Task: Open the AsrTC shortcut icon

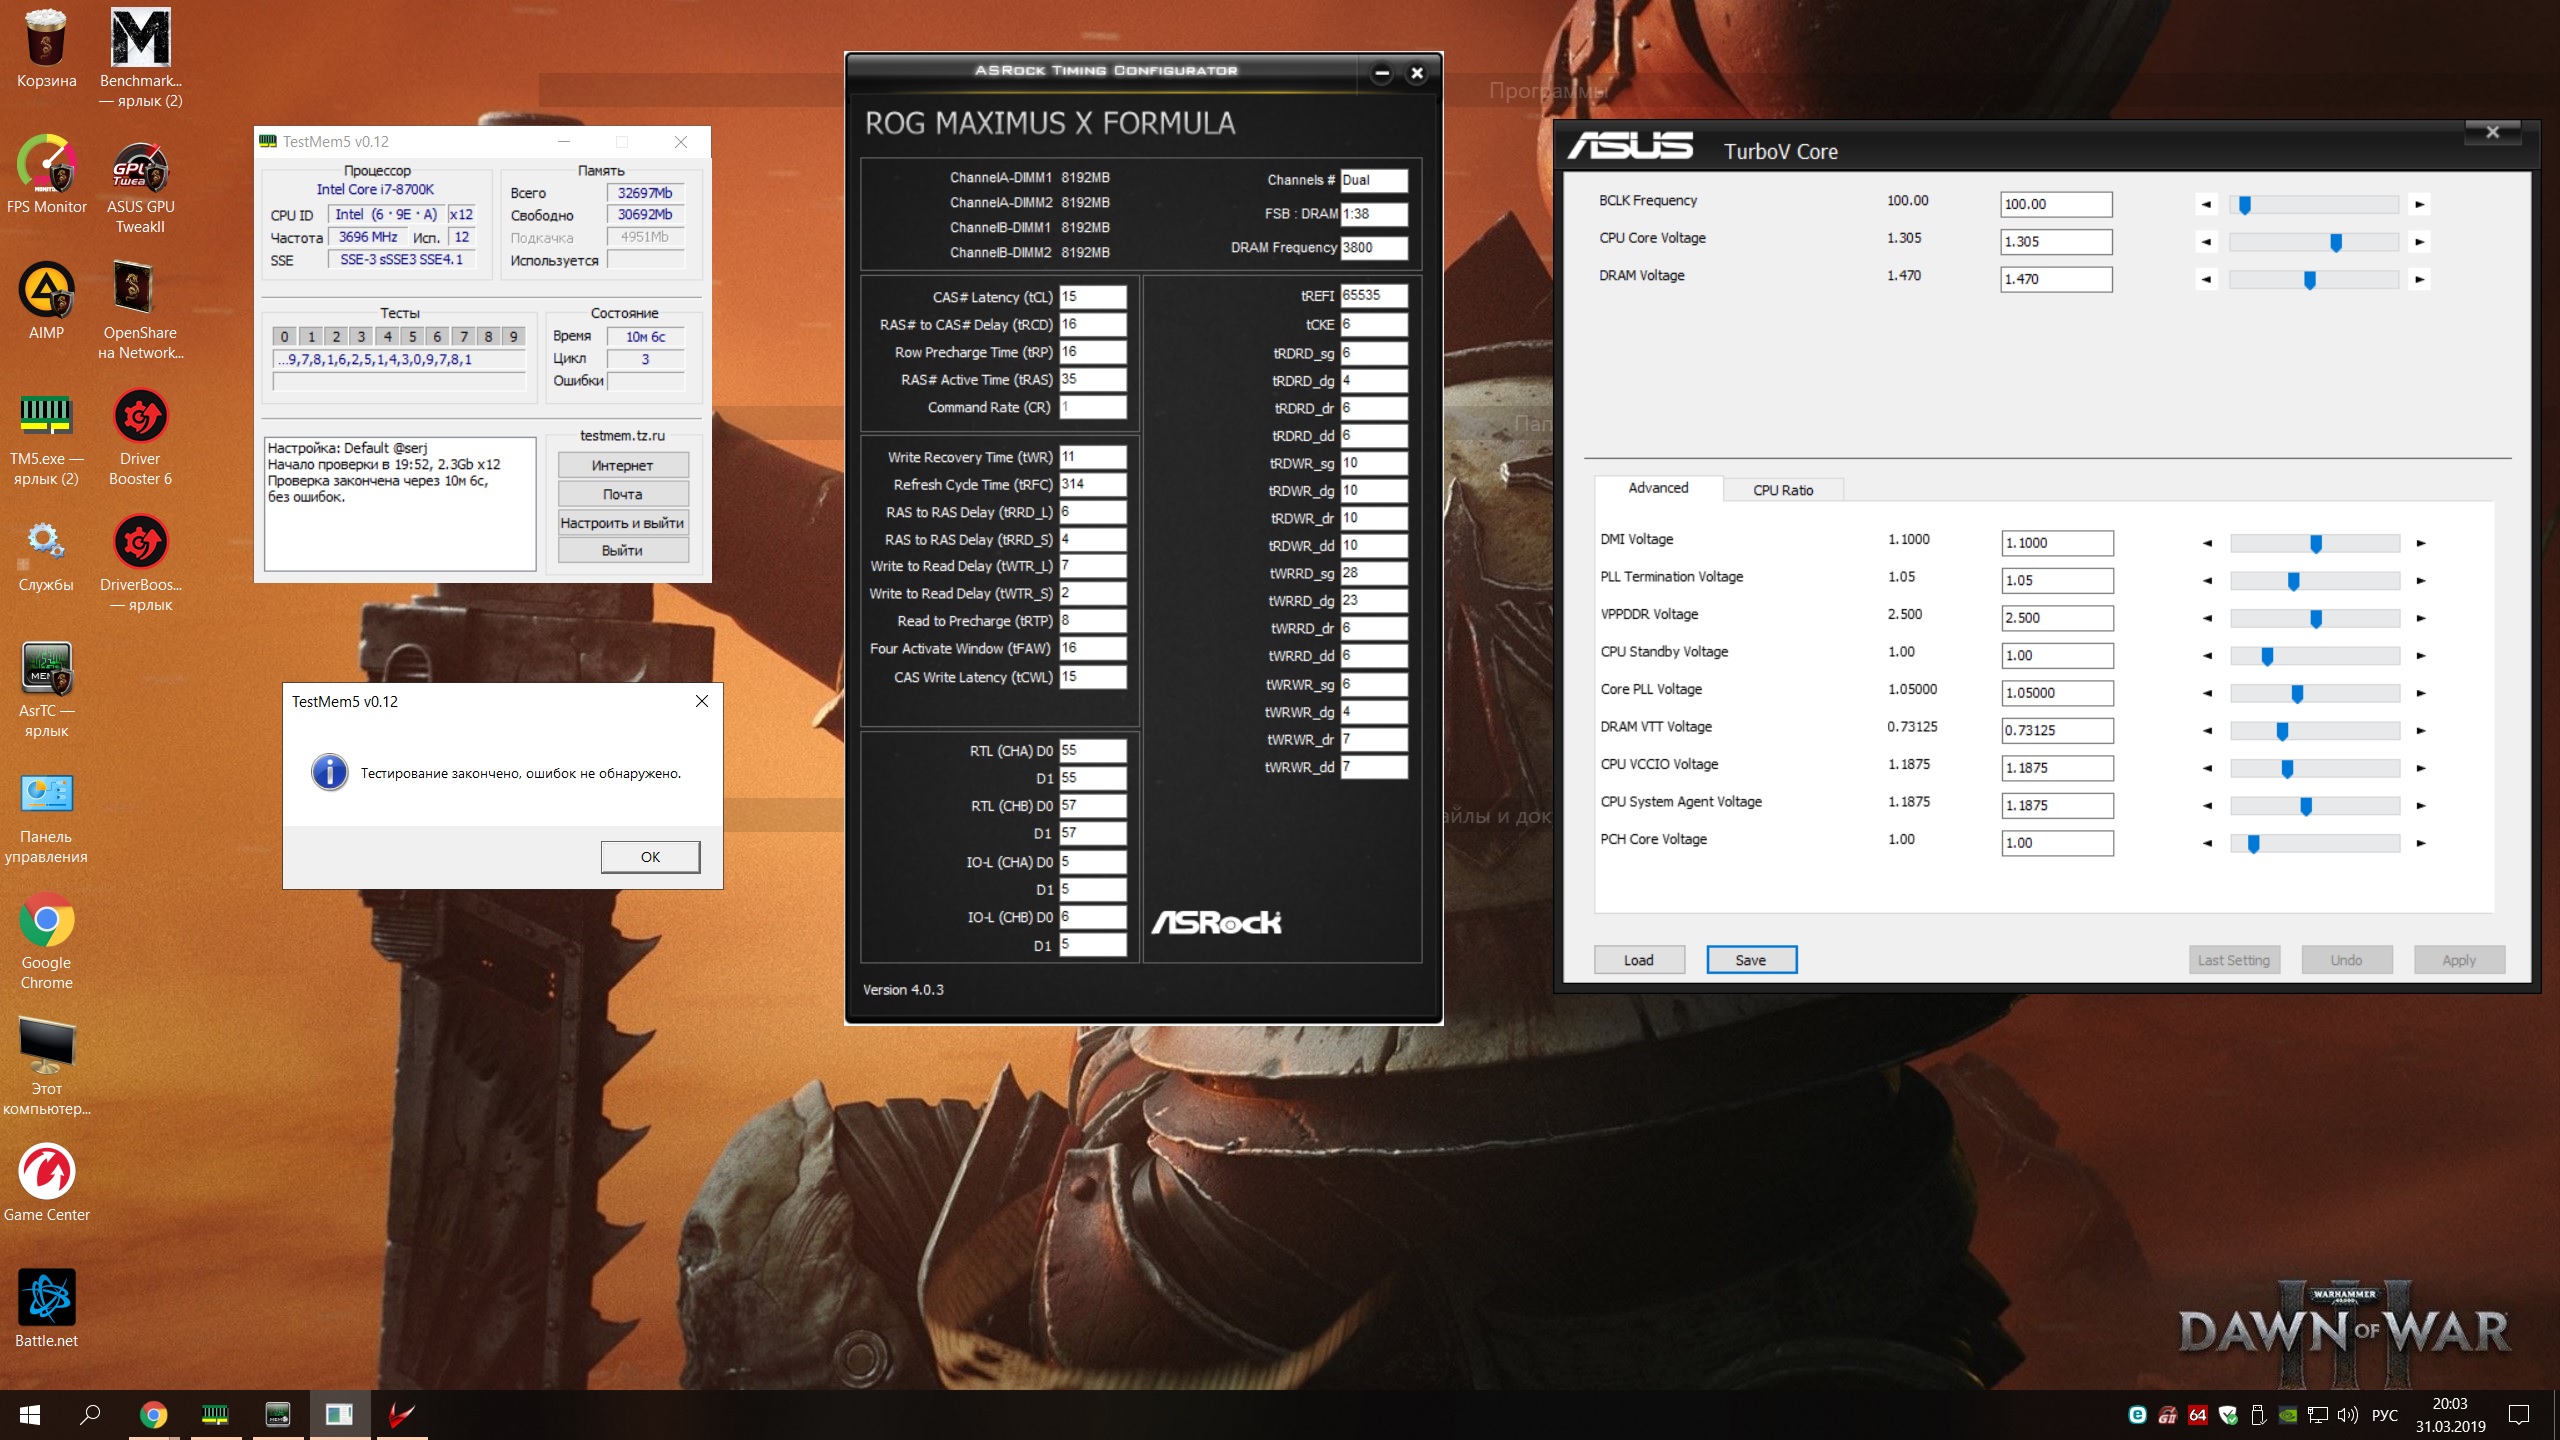Action: [46, 670]
